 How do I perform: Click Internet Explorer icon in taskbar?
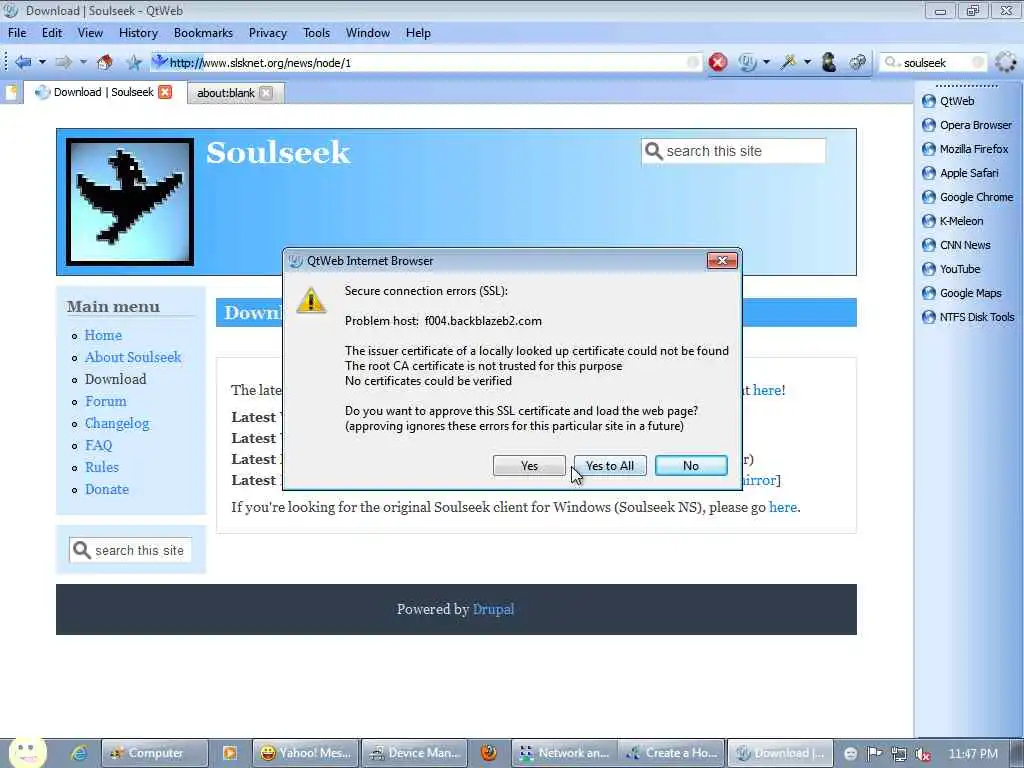point(79,753)
